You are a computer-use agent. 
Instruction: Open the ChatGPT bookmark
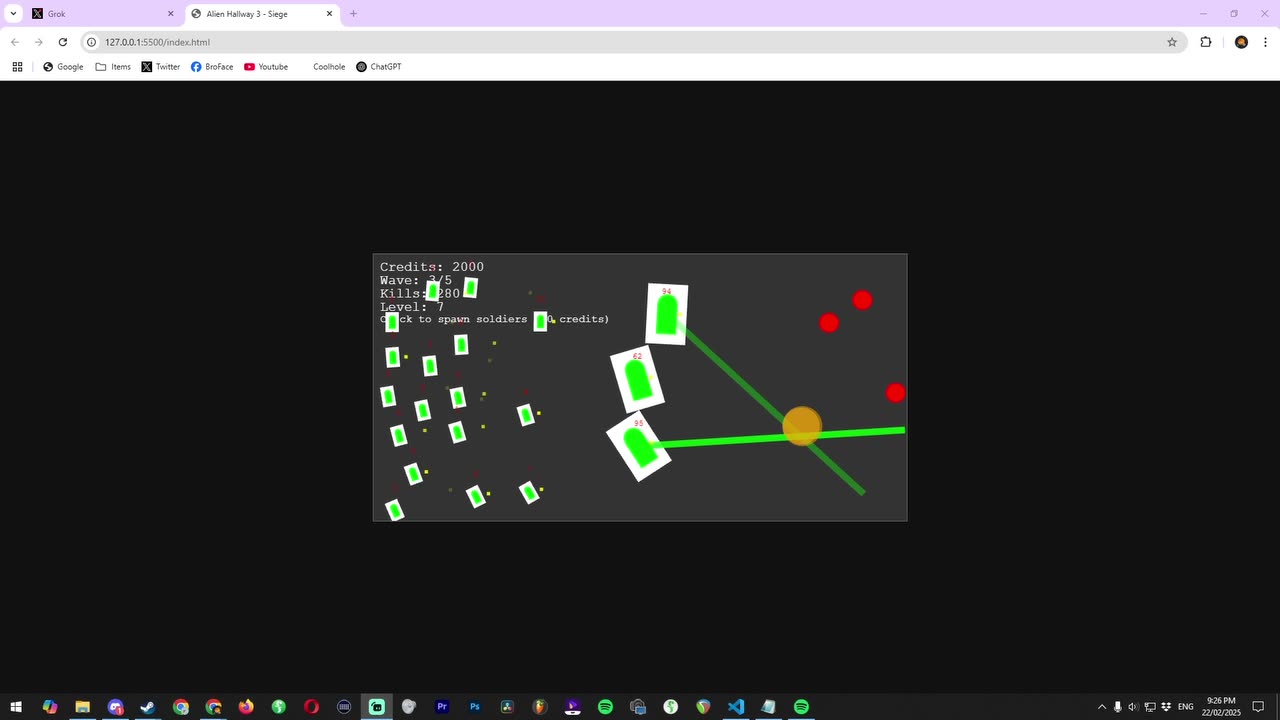tap(379, 67)
